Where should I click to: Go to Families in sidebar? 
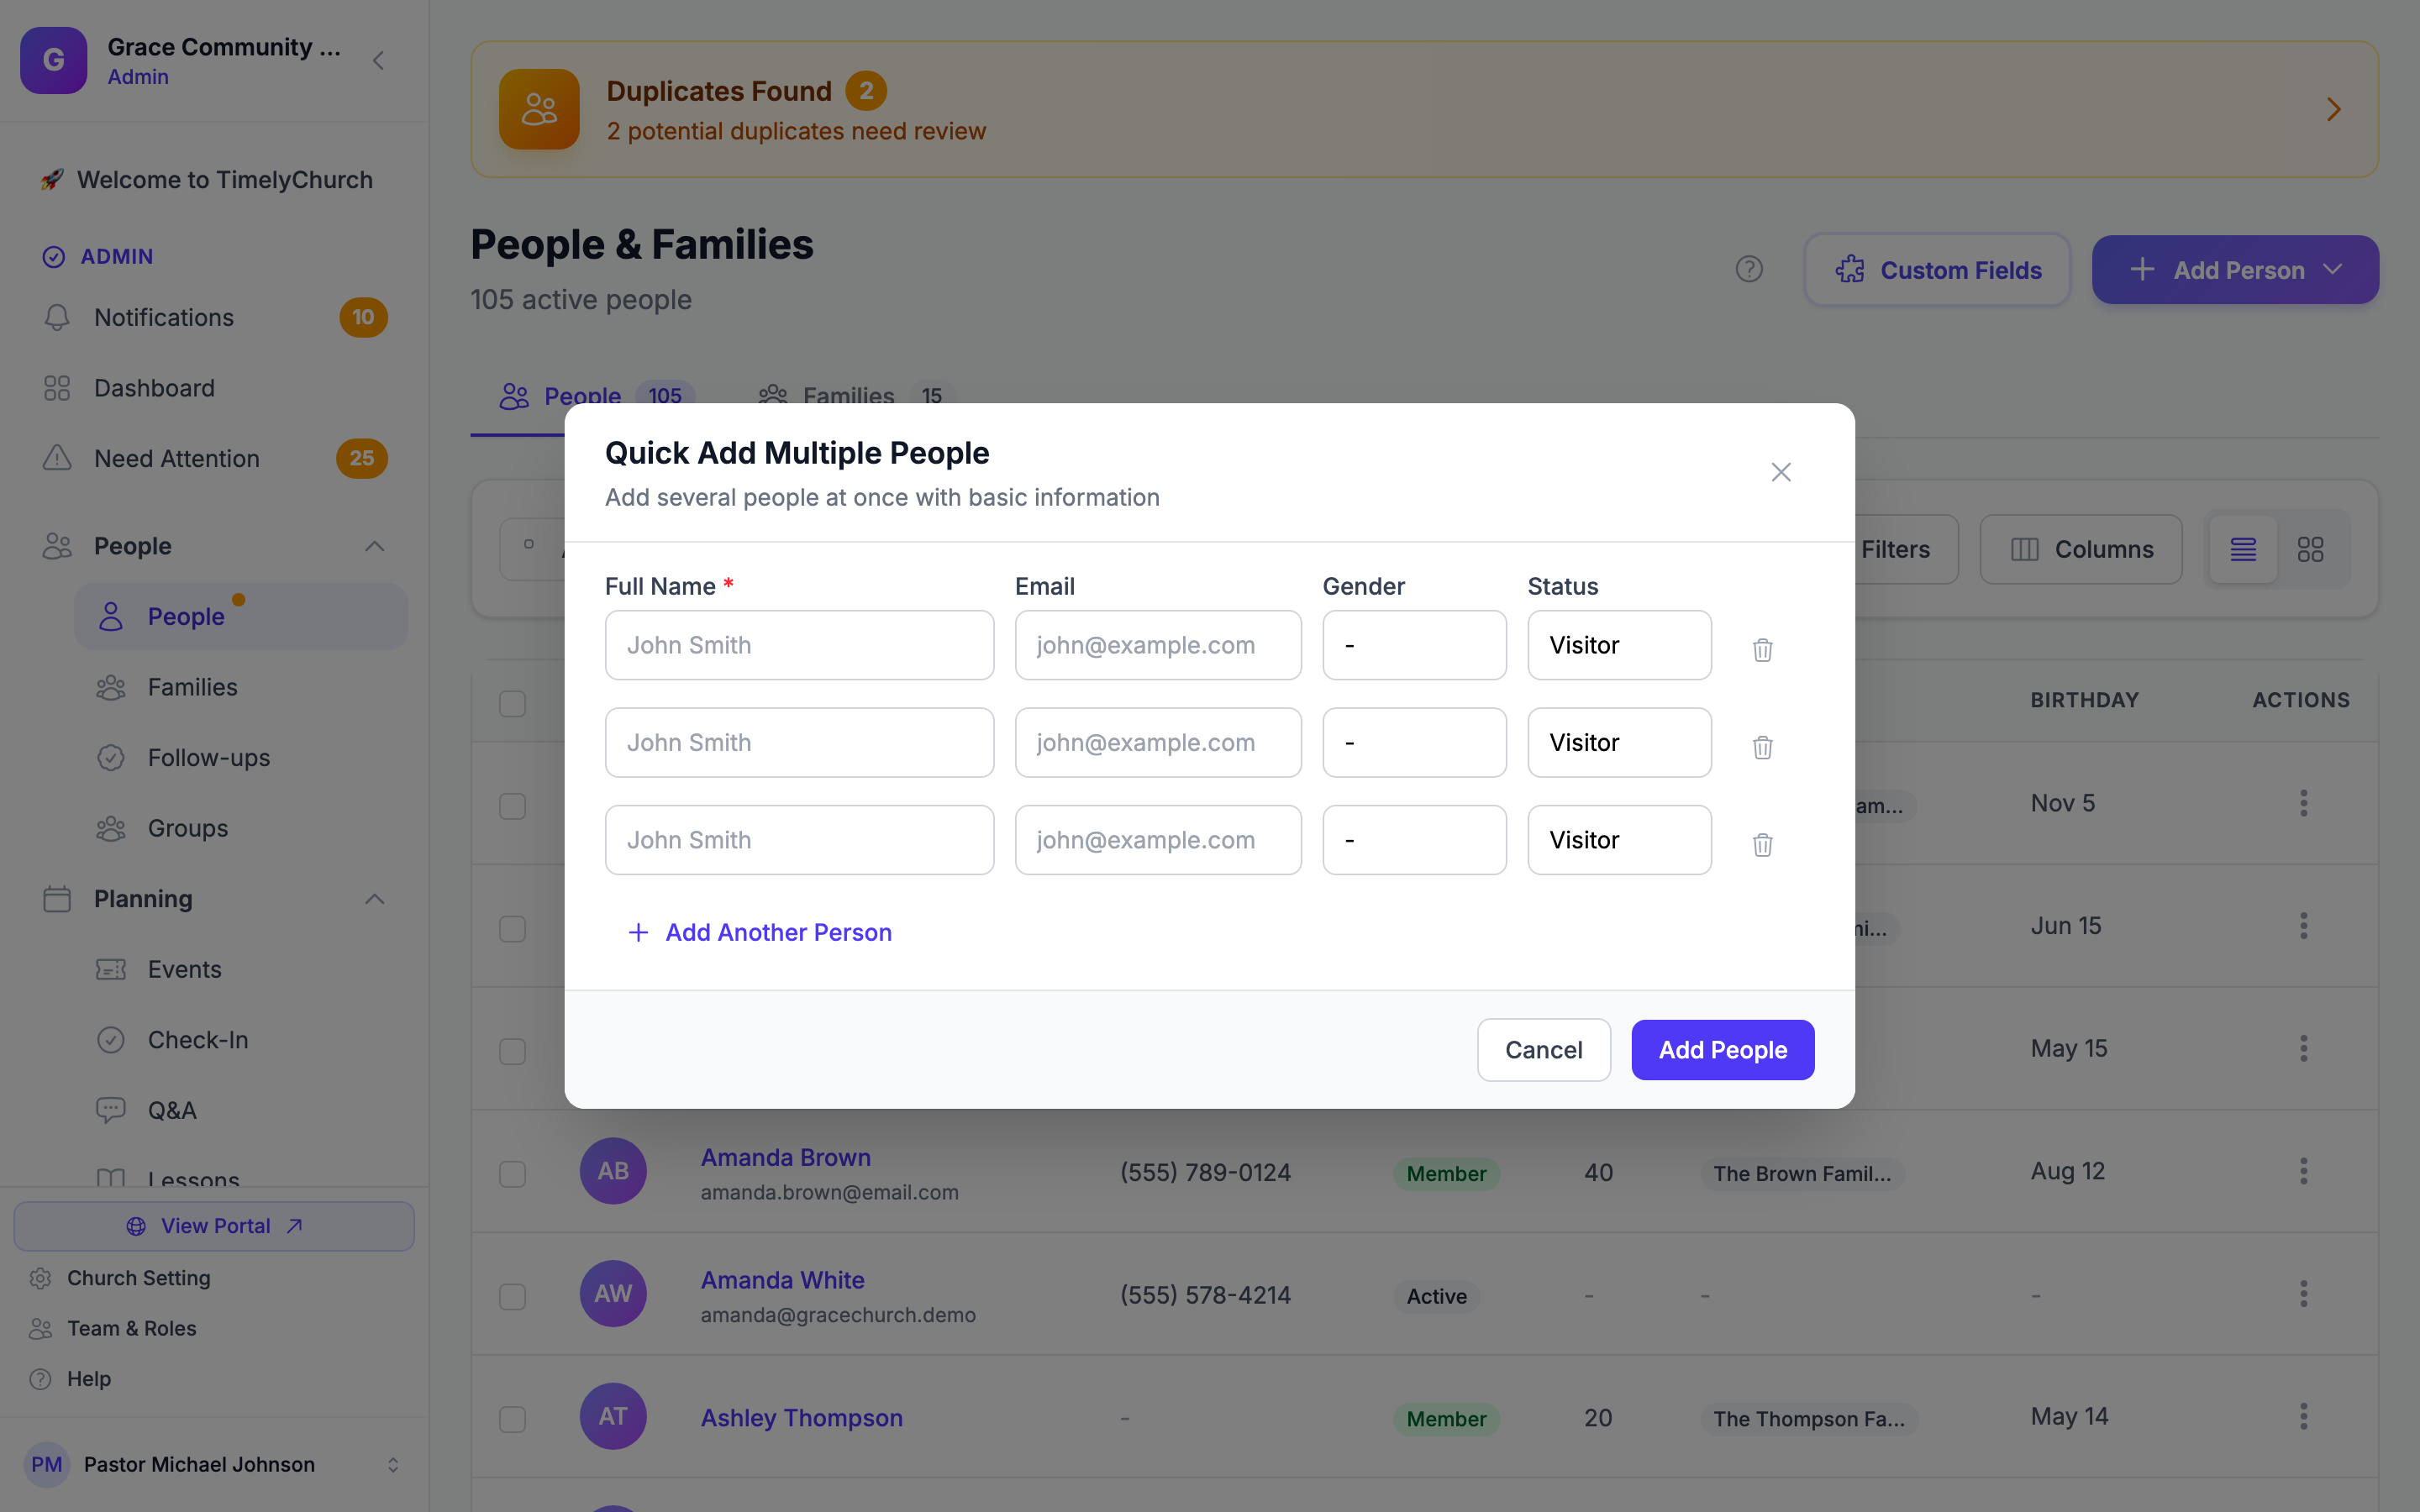(x=240, y=687)
